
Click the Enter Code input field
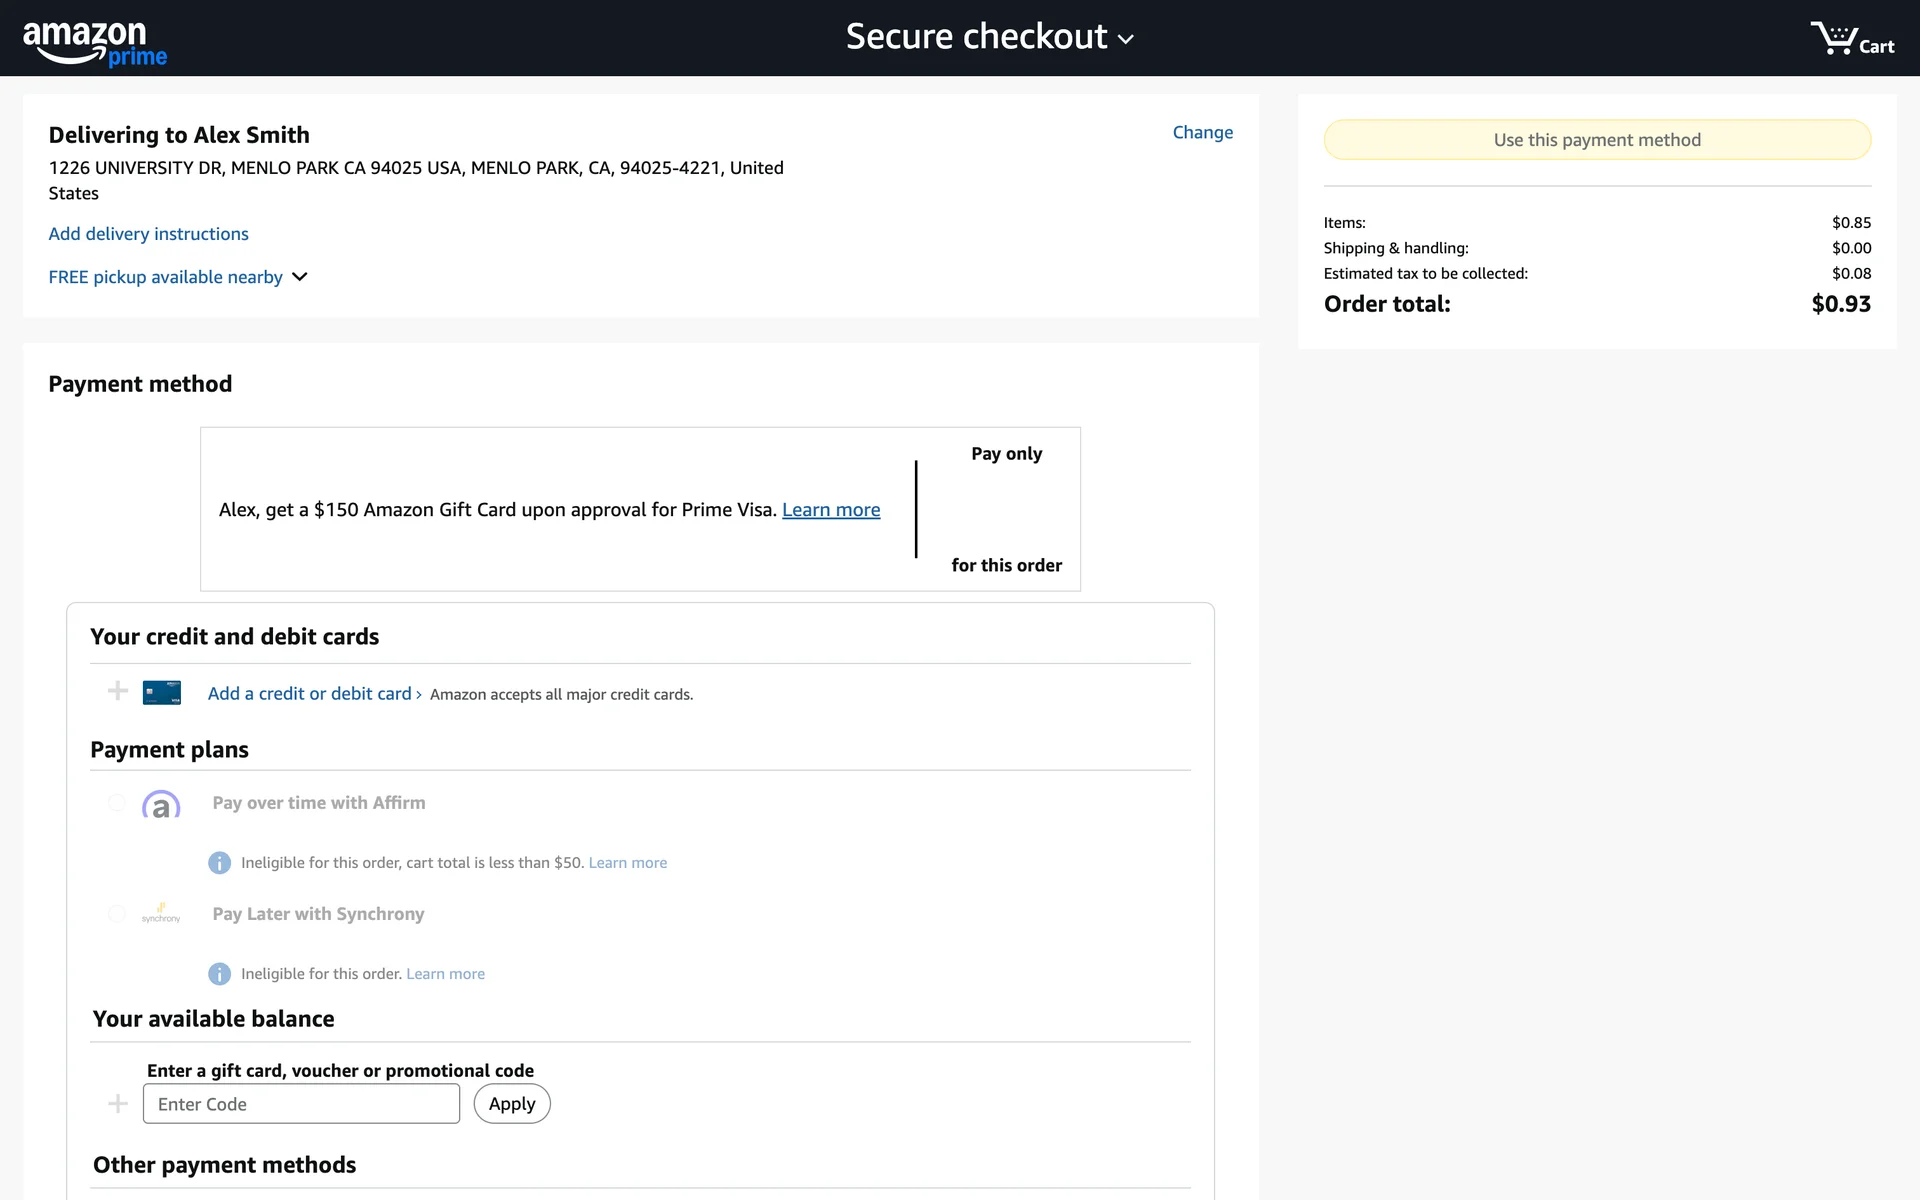(301, 1104)
